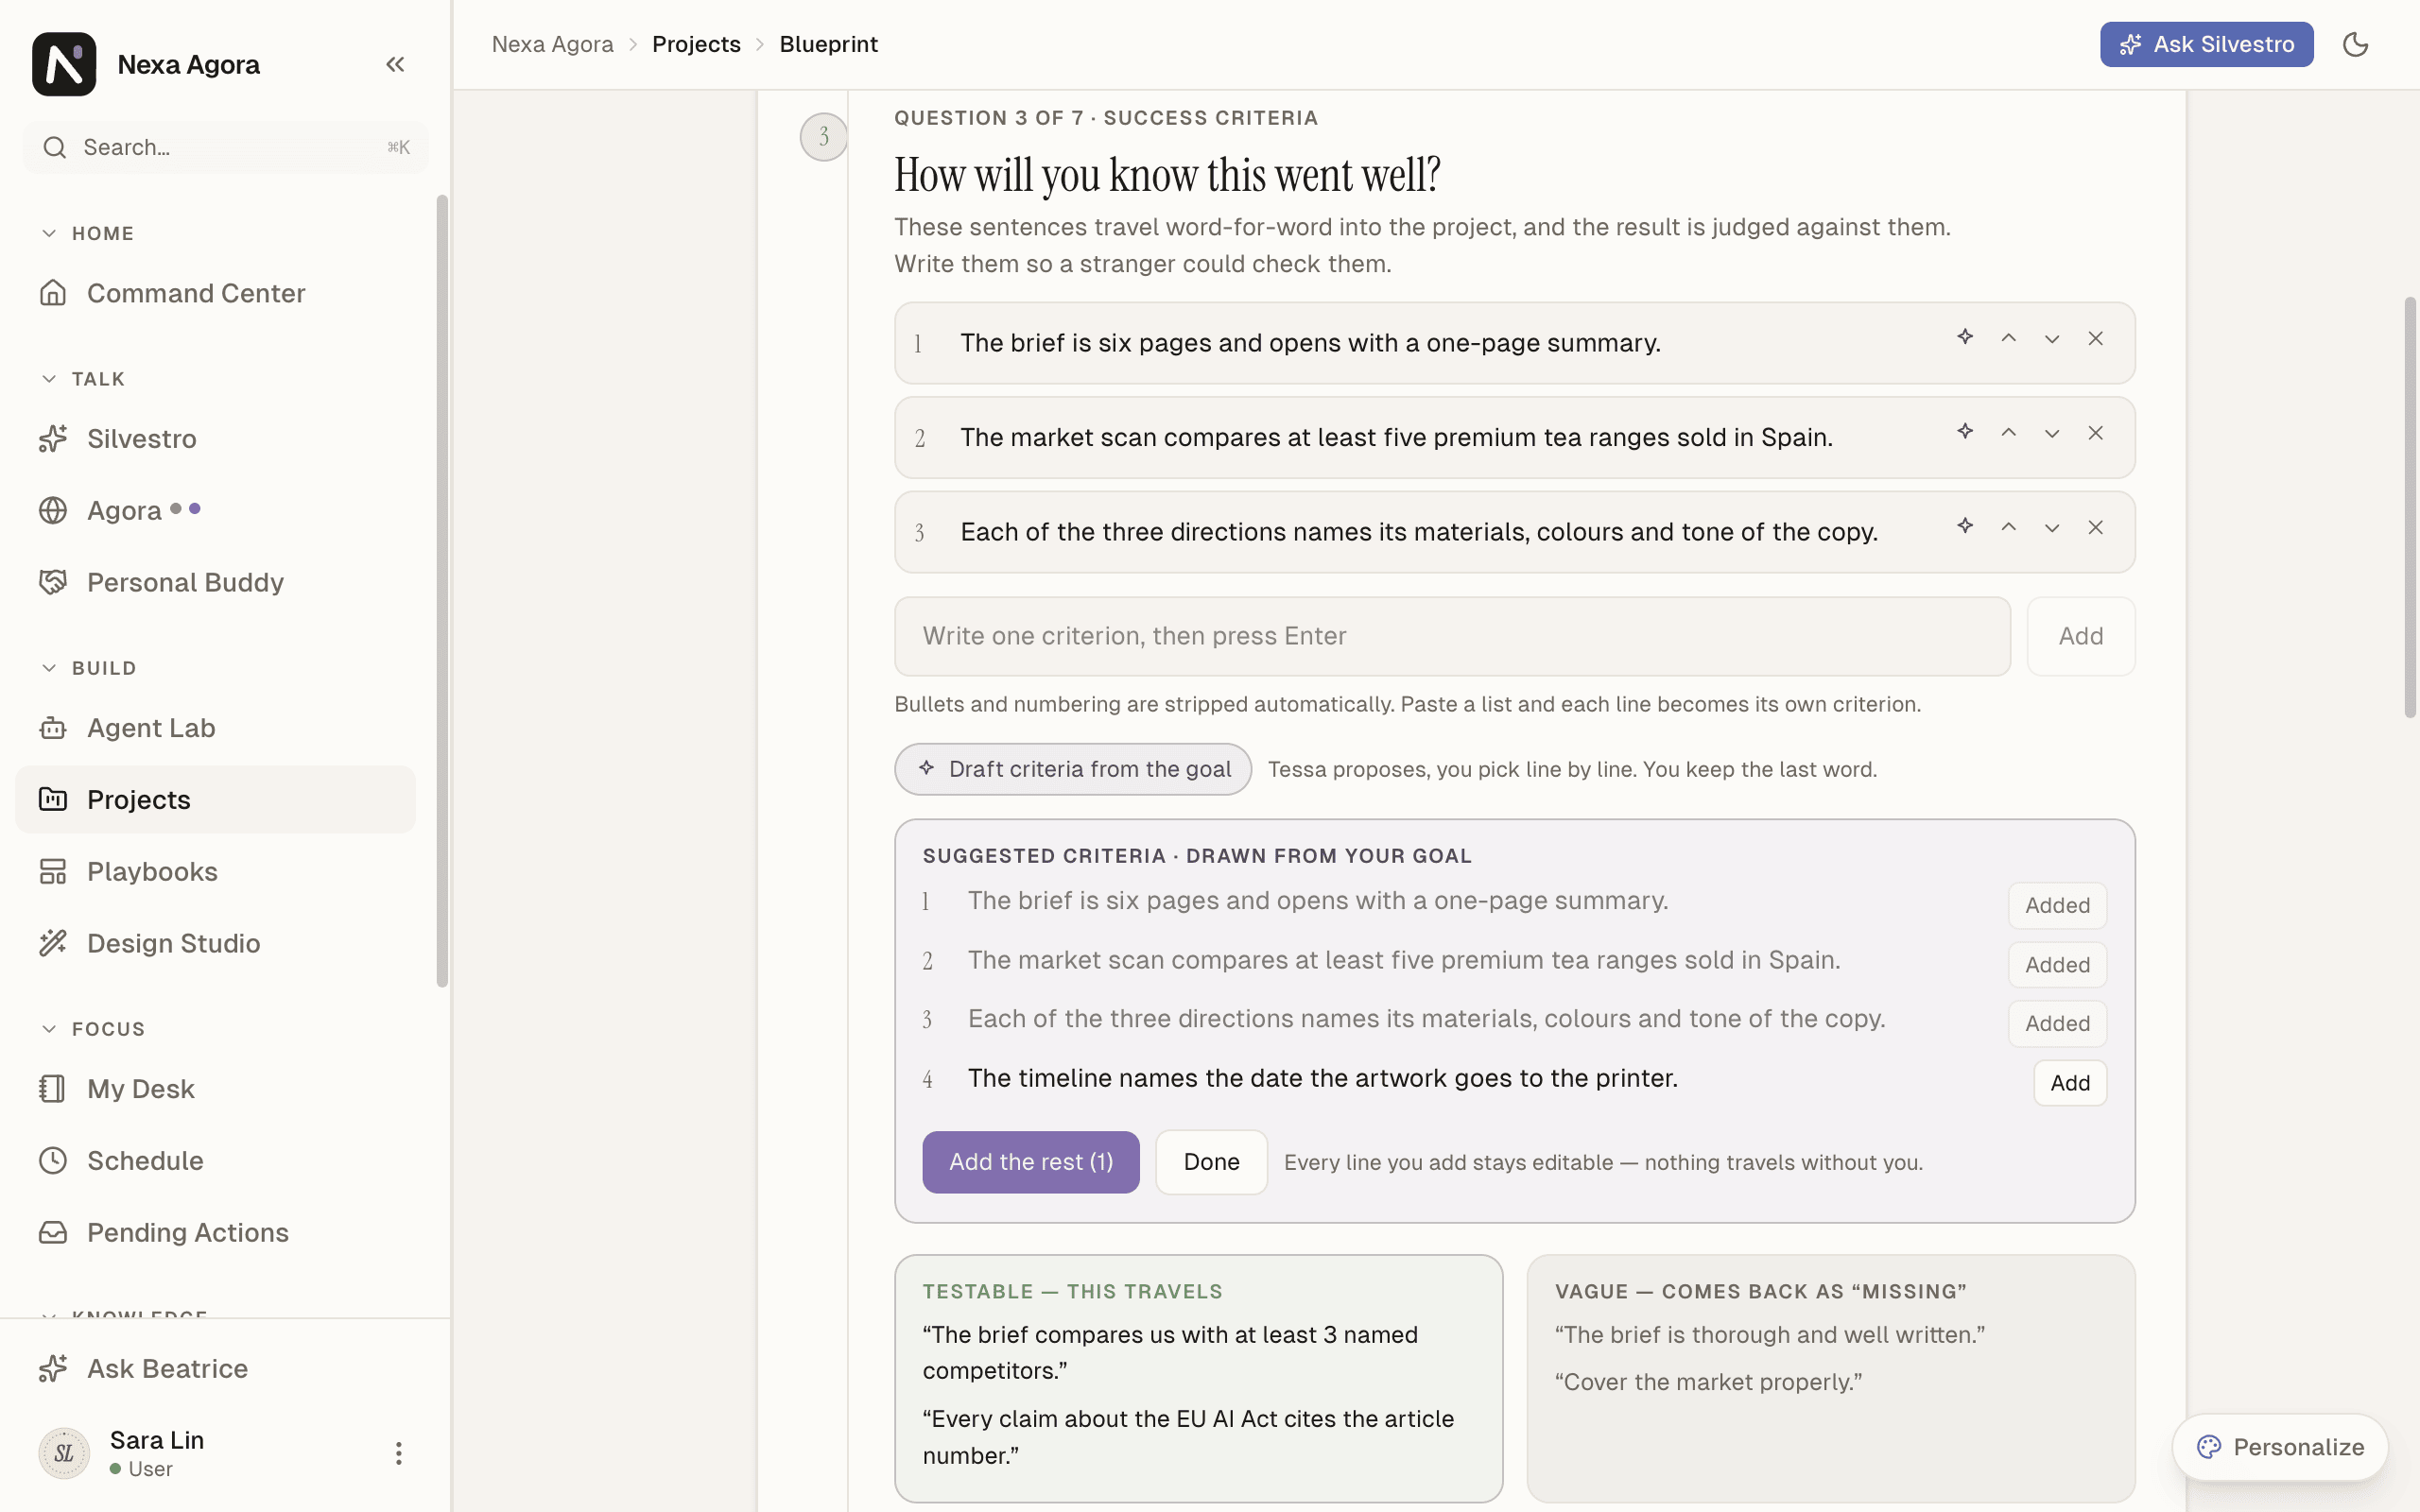Click Done in suggested criteria
Image resolution: width=2420 pixels, height=1512 pixels.
[x=1211, y=1162]
